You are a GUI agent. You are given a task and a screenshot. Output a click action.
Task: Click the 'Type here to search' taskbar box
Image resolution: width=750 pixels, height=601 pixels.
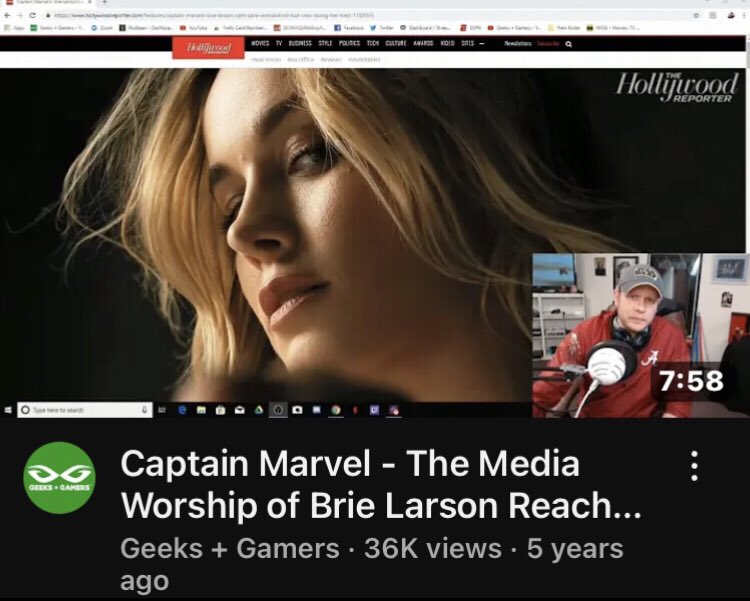pos(85,410)
